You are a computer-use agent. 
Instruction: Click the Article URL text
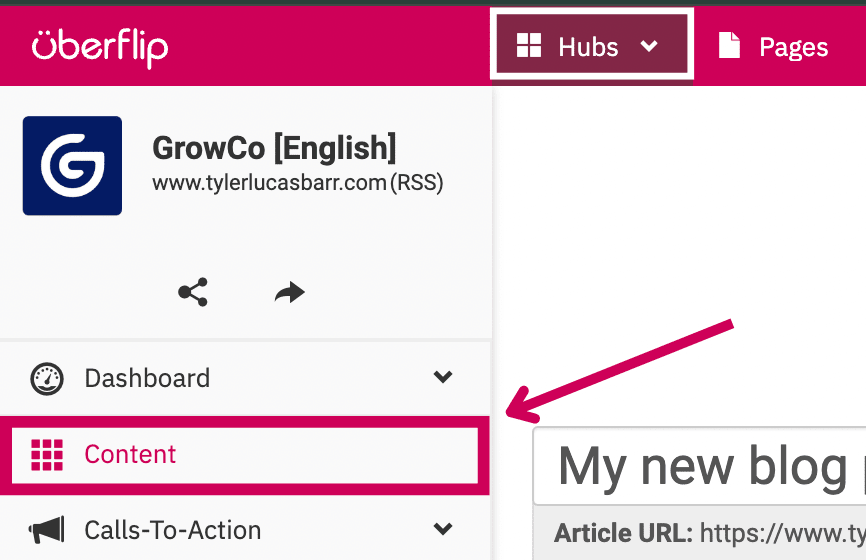[710, 533]
